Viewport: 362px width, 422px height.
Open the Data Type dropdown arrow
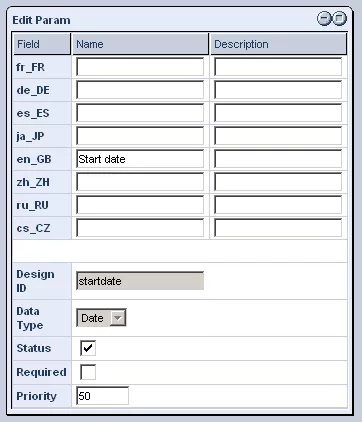tap(118, 318)
